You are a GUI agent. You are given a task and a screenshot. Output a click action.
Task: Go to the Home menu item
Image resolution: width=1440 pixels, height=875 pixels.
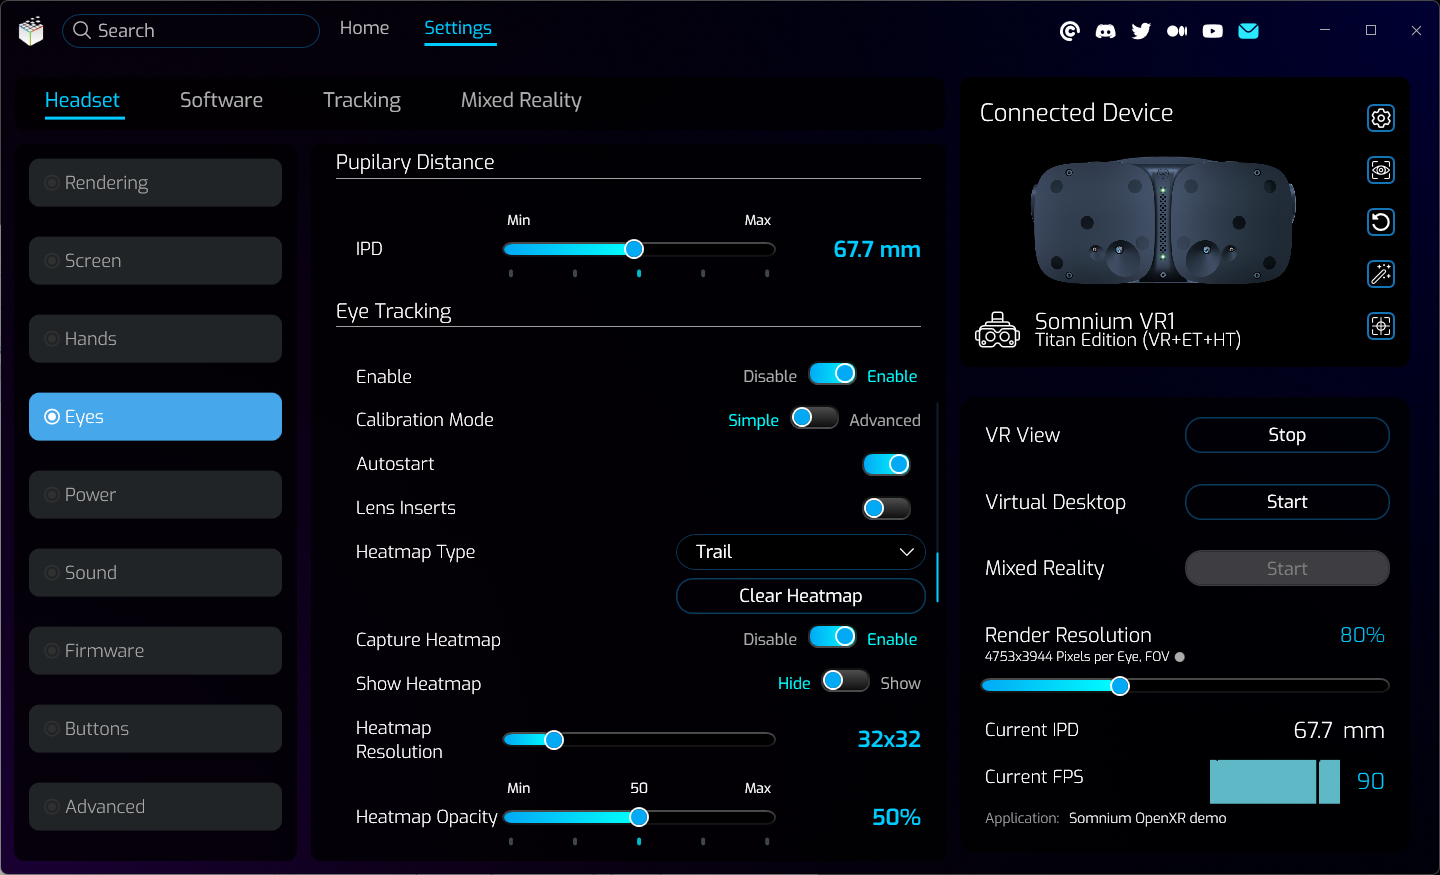pos(364,28)
